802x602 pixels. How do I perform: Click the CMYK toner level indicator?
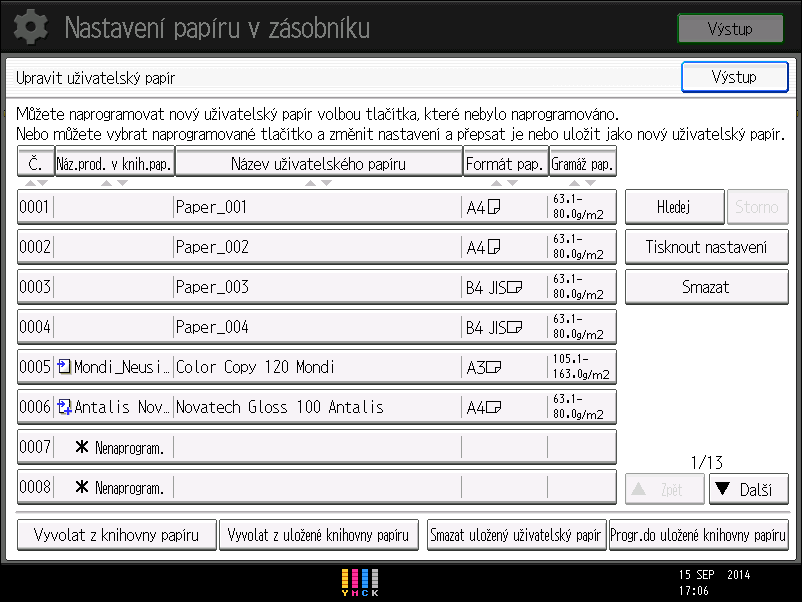(360, 583)
